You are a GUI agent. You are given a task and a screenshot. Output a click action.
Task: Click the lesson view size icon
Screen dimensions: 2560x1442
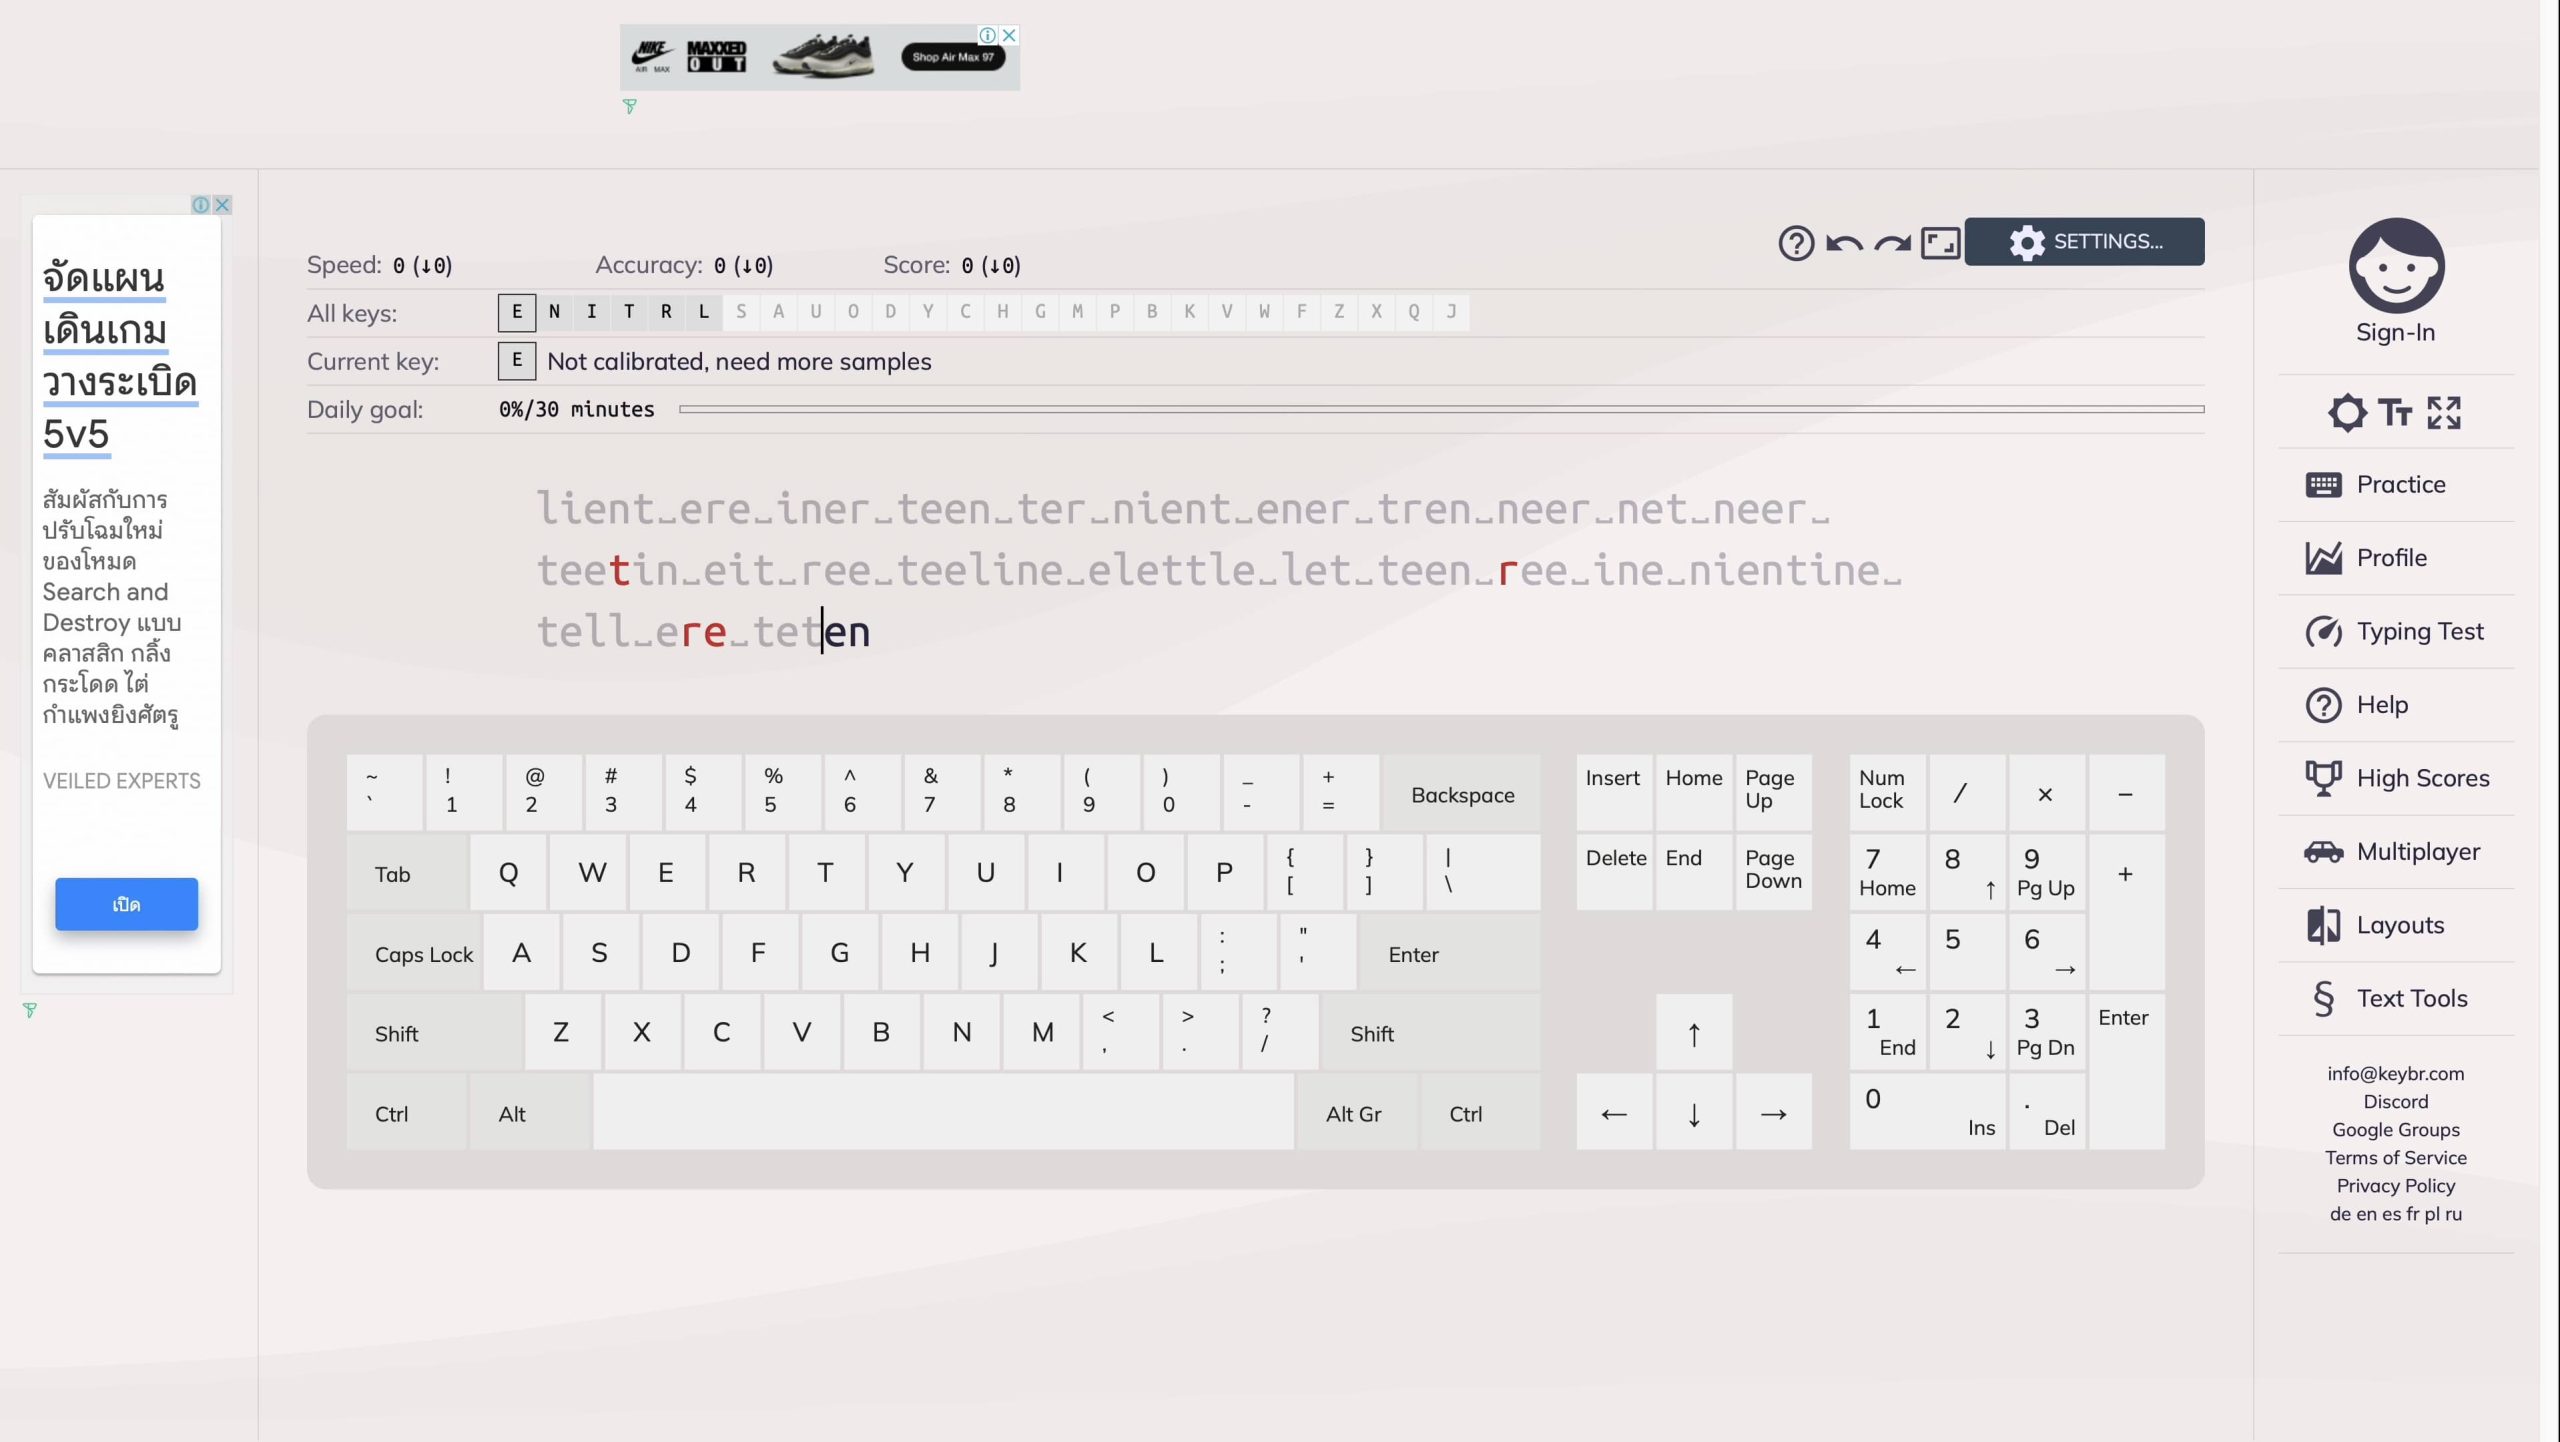1940,243
